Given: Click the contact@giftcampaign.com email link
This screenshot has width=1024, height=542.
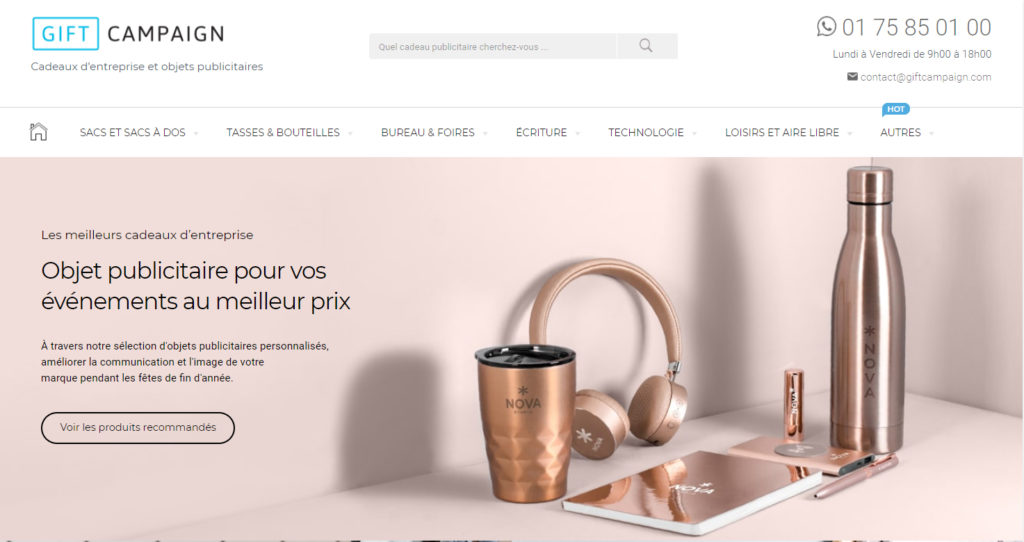Looking at the screenshot, I should pyautogui.click(x=925, y=77).
